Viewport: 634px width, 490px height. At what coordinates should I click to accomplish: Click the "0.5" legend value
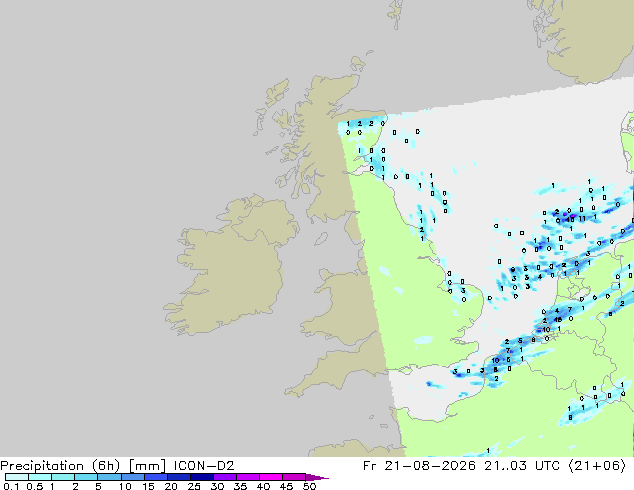35,486
